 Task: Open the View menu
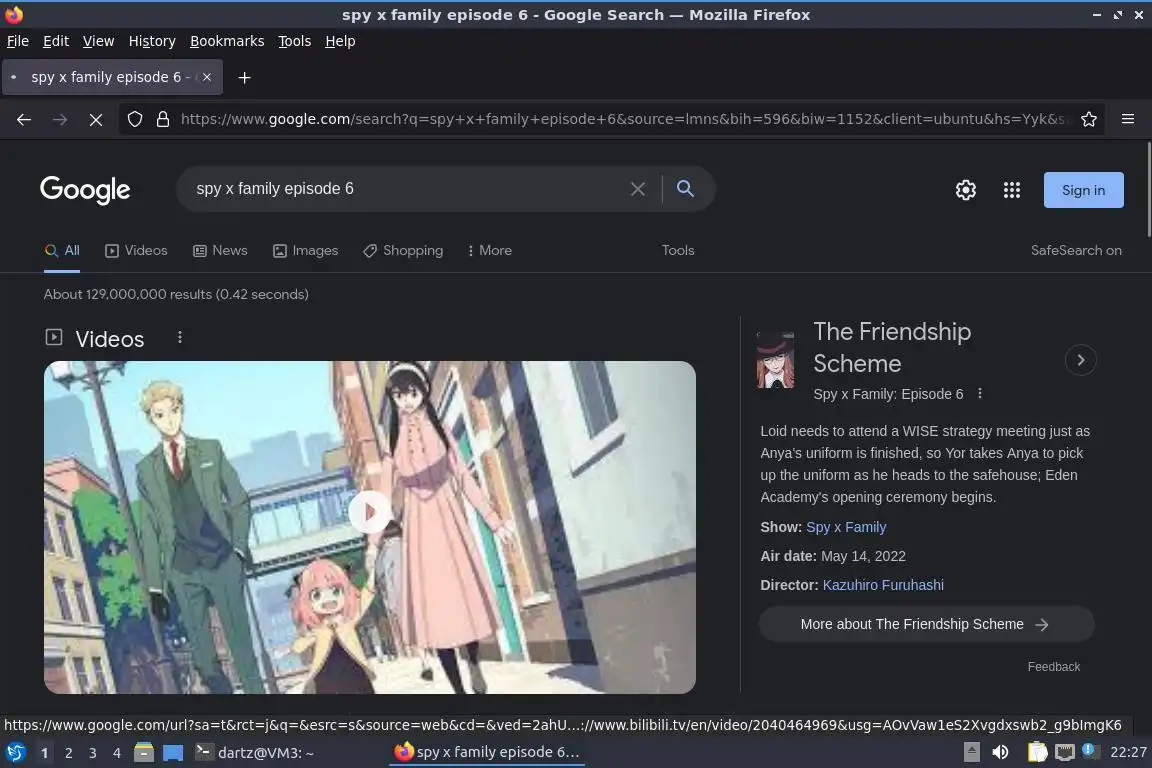(98, 41)
